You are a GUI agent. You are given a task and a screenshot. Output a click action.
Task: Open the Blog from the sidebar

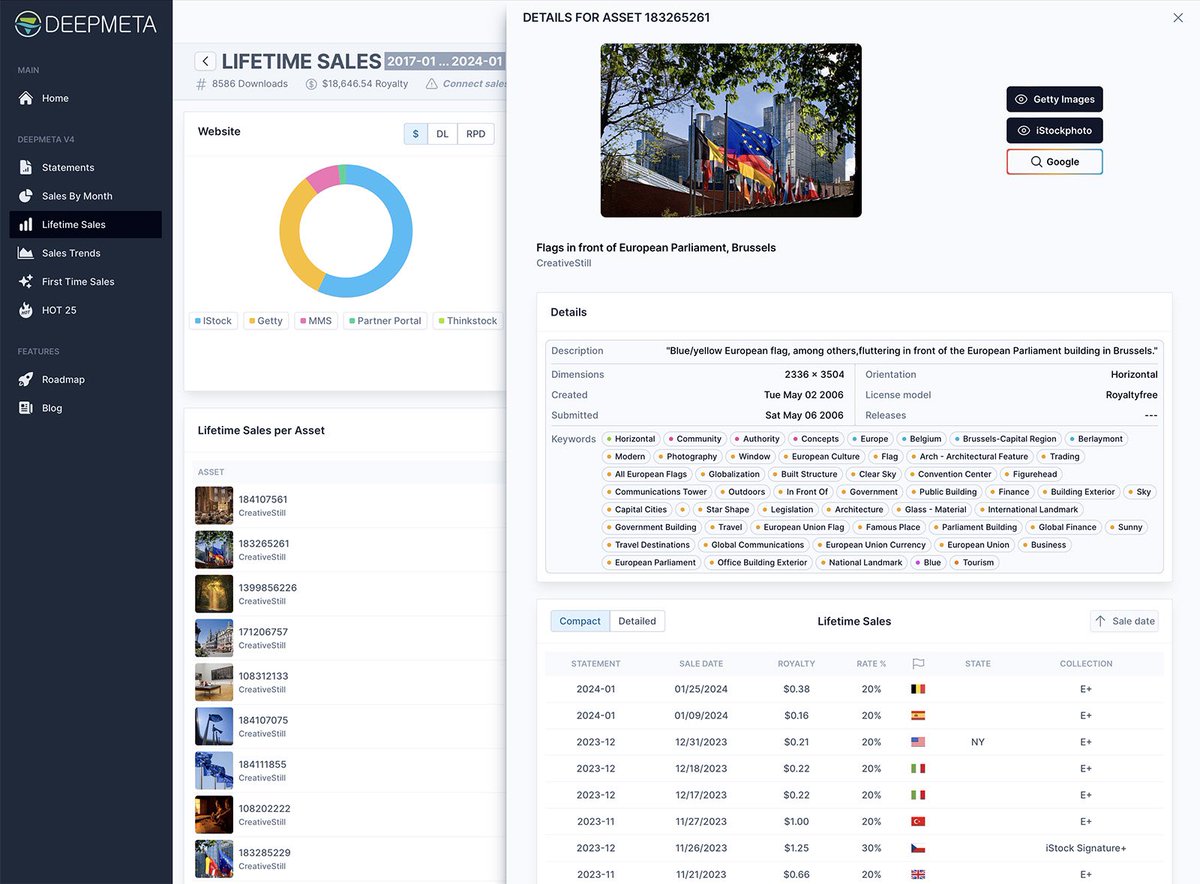[25, 407]
